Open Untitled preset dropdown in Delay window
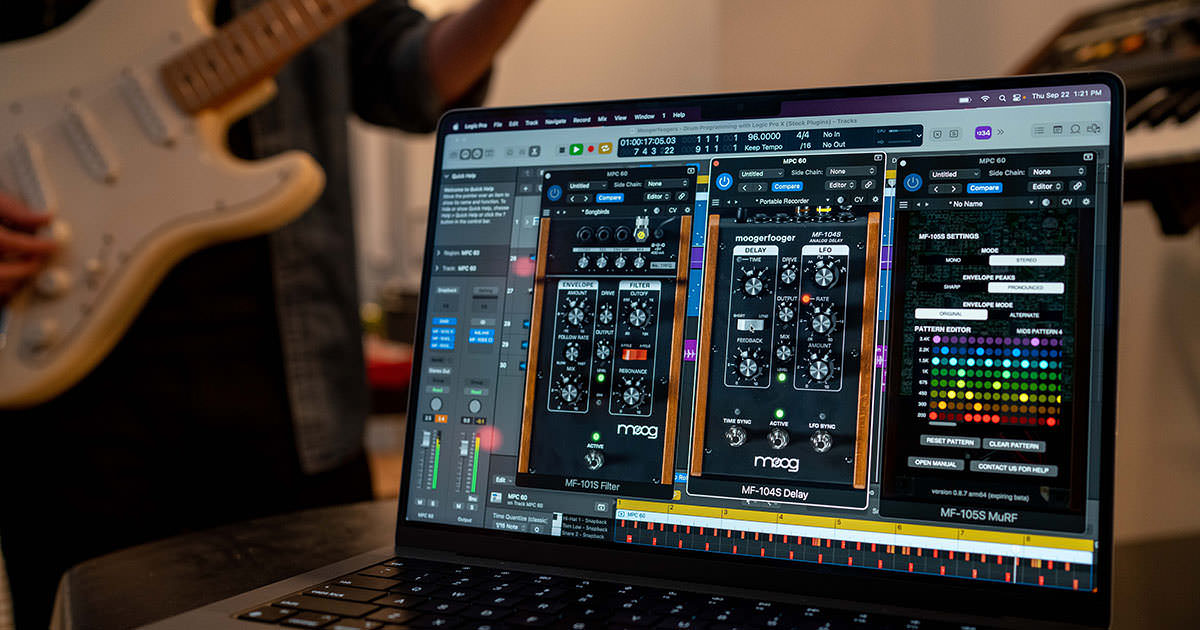The width and height of the screenshot is (1200, 630). coord(762,173)
